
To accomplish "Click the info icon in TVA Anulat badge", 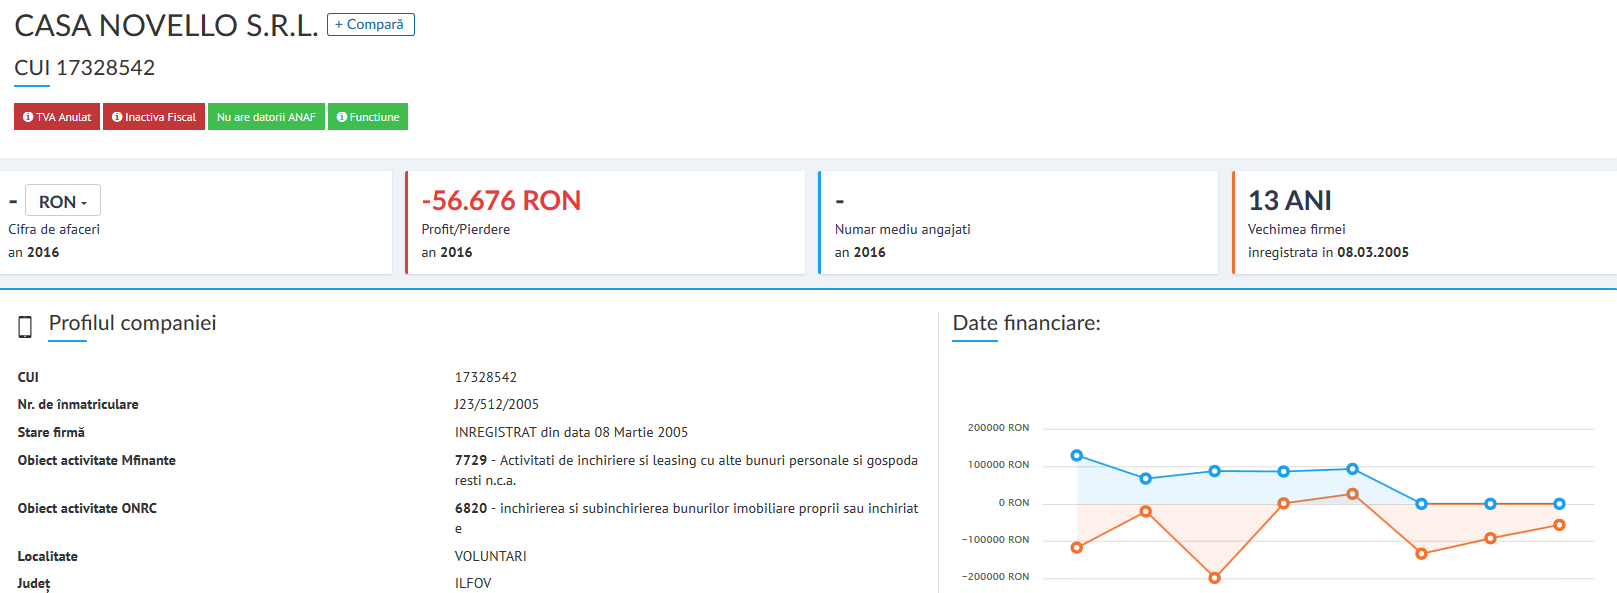I will (28, 117).
